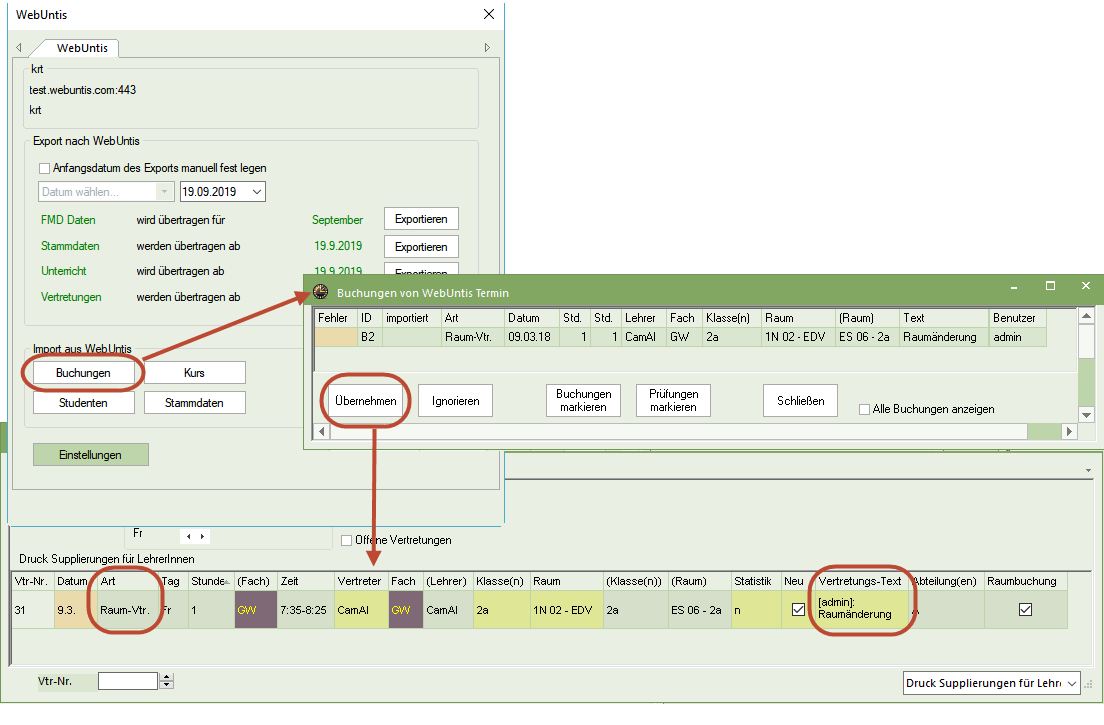This screenshot has height=725, width=1104.
Task: Toggle the Raumbuchung checkbox in row 31
Action: point(1026,610)
